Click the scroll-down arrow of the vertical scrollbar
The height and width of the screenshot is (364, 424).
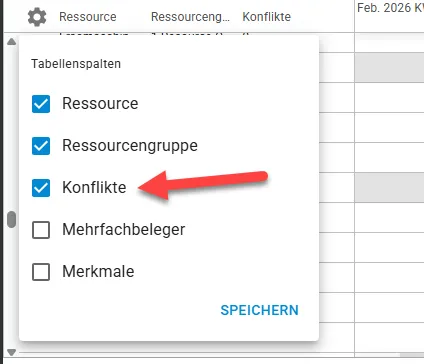pos(11,352)
